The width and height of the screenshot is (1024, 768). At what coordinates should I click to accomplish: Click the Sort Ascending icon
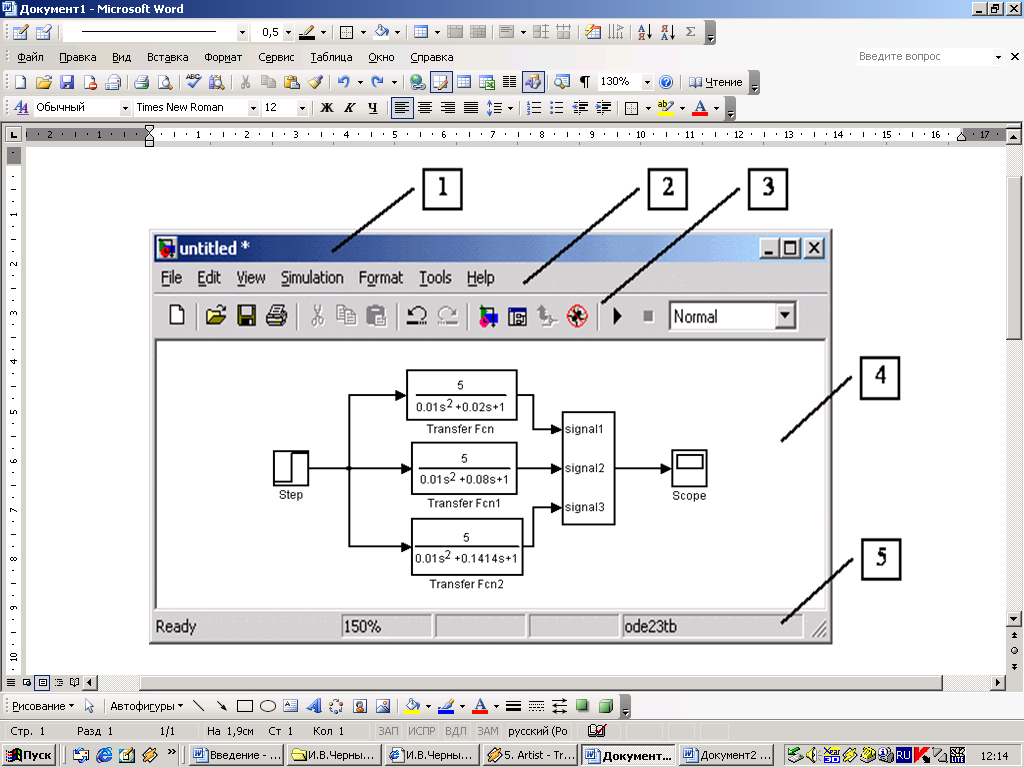pos(644,32)
